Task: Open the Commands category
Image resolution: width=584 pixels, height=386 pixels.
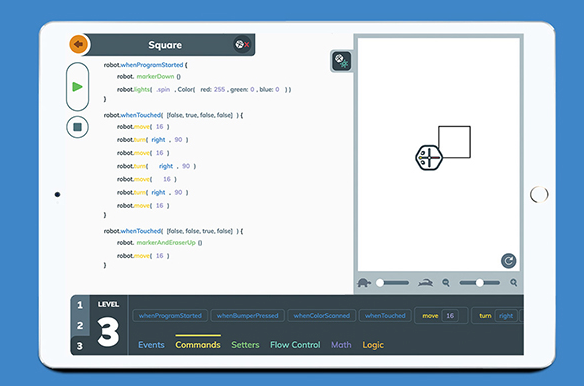Action: coord(198,345)
